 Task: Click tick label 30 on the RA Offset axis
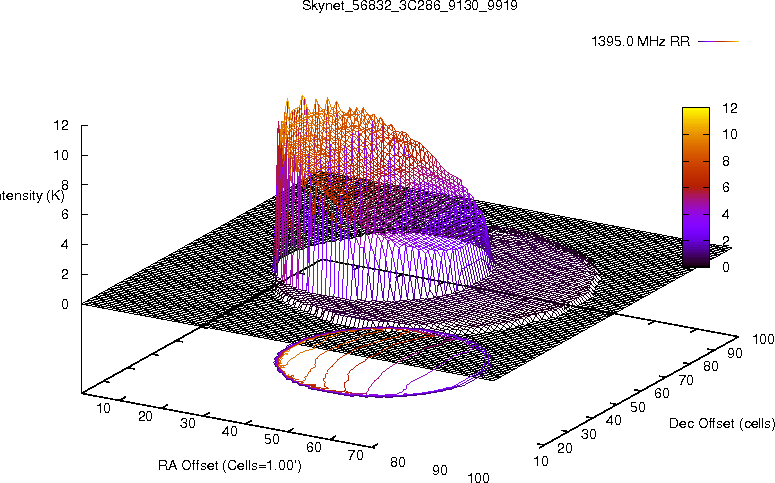tap(188, 424)
